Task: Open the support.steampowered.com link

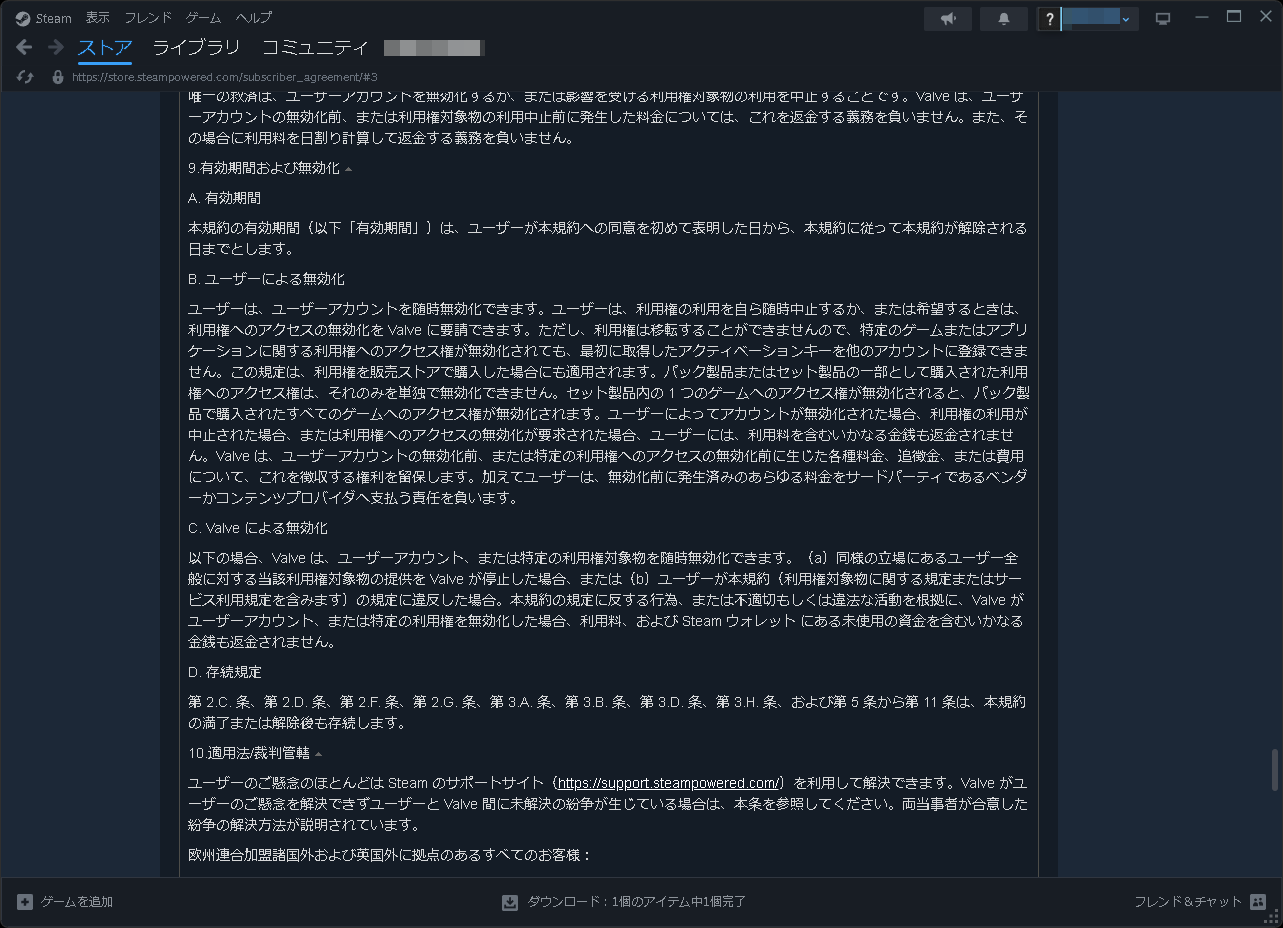Action: click(x=668, y=783)
